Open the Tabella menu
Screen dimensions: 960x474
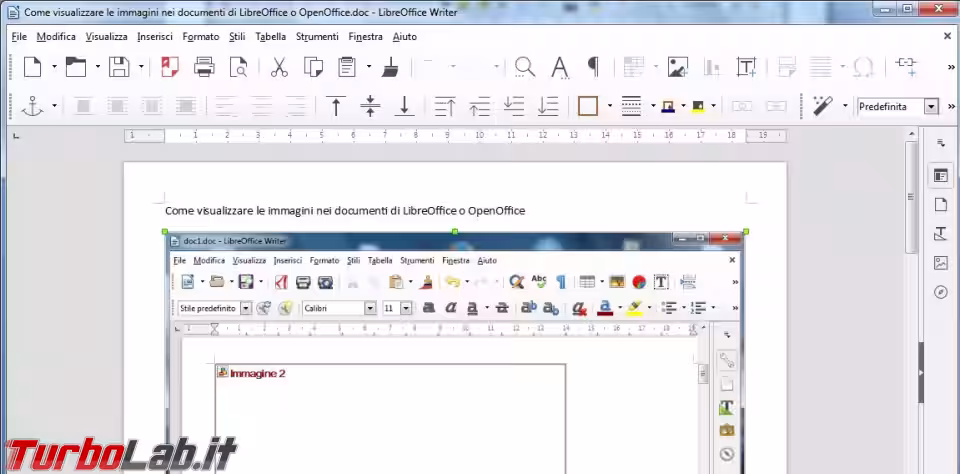pos(271,37)
